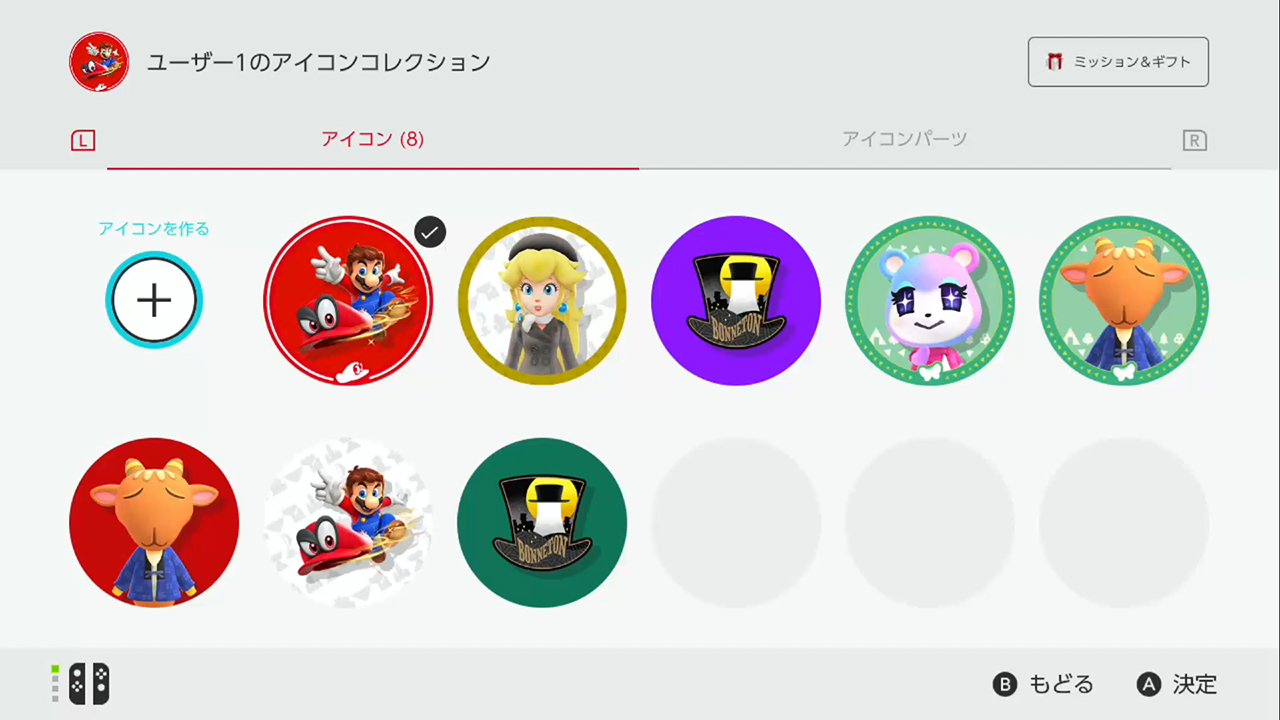Pick the Bonneton hat icon on purple
Image resolution: width=1280 pixels, height=720 pixels.
(x=736, y=301)
